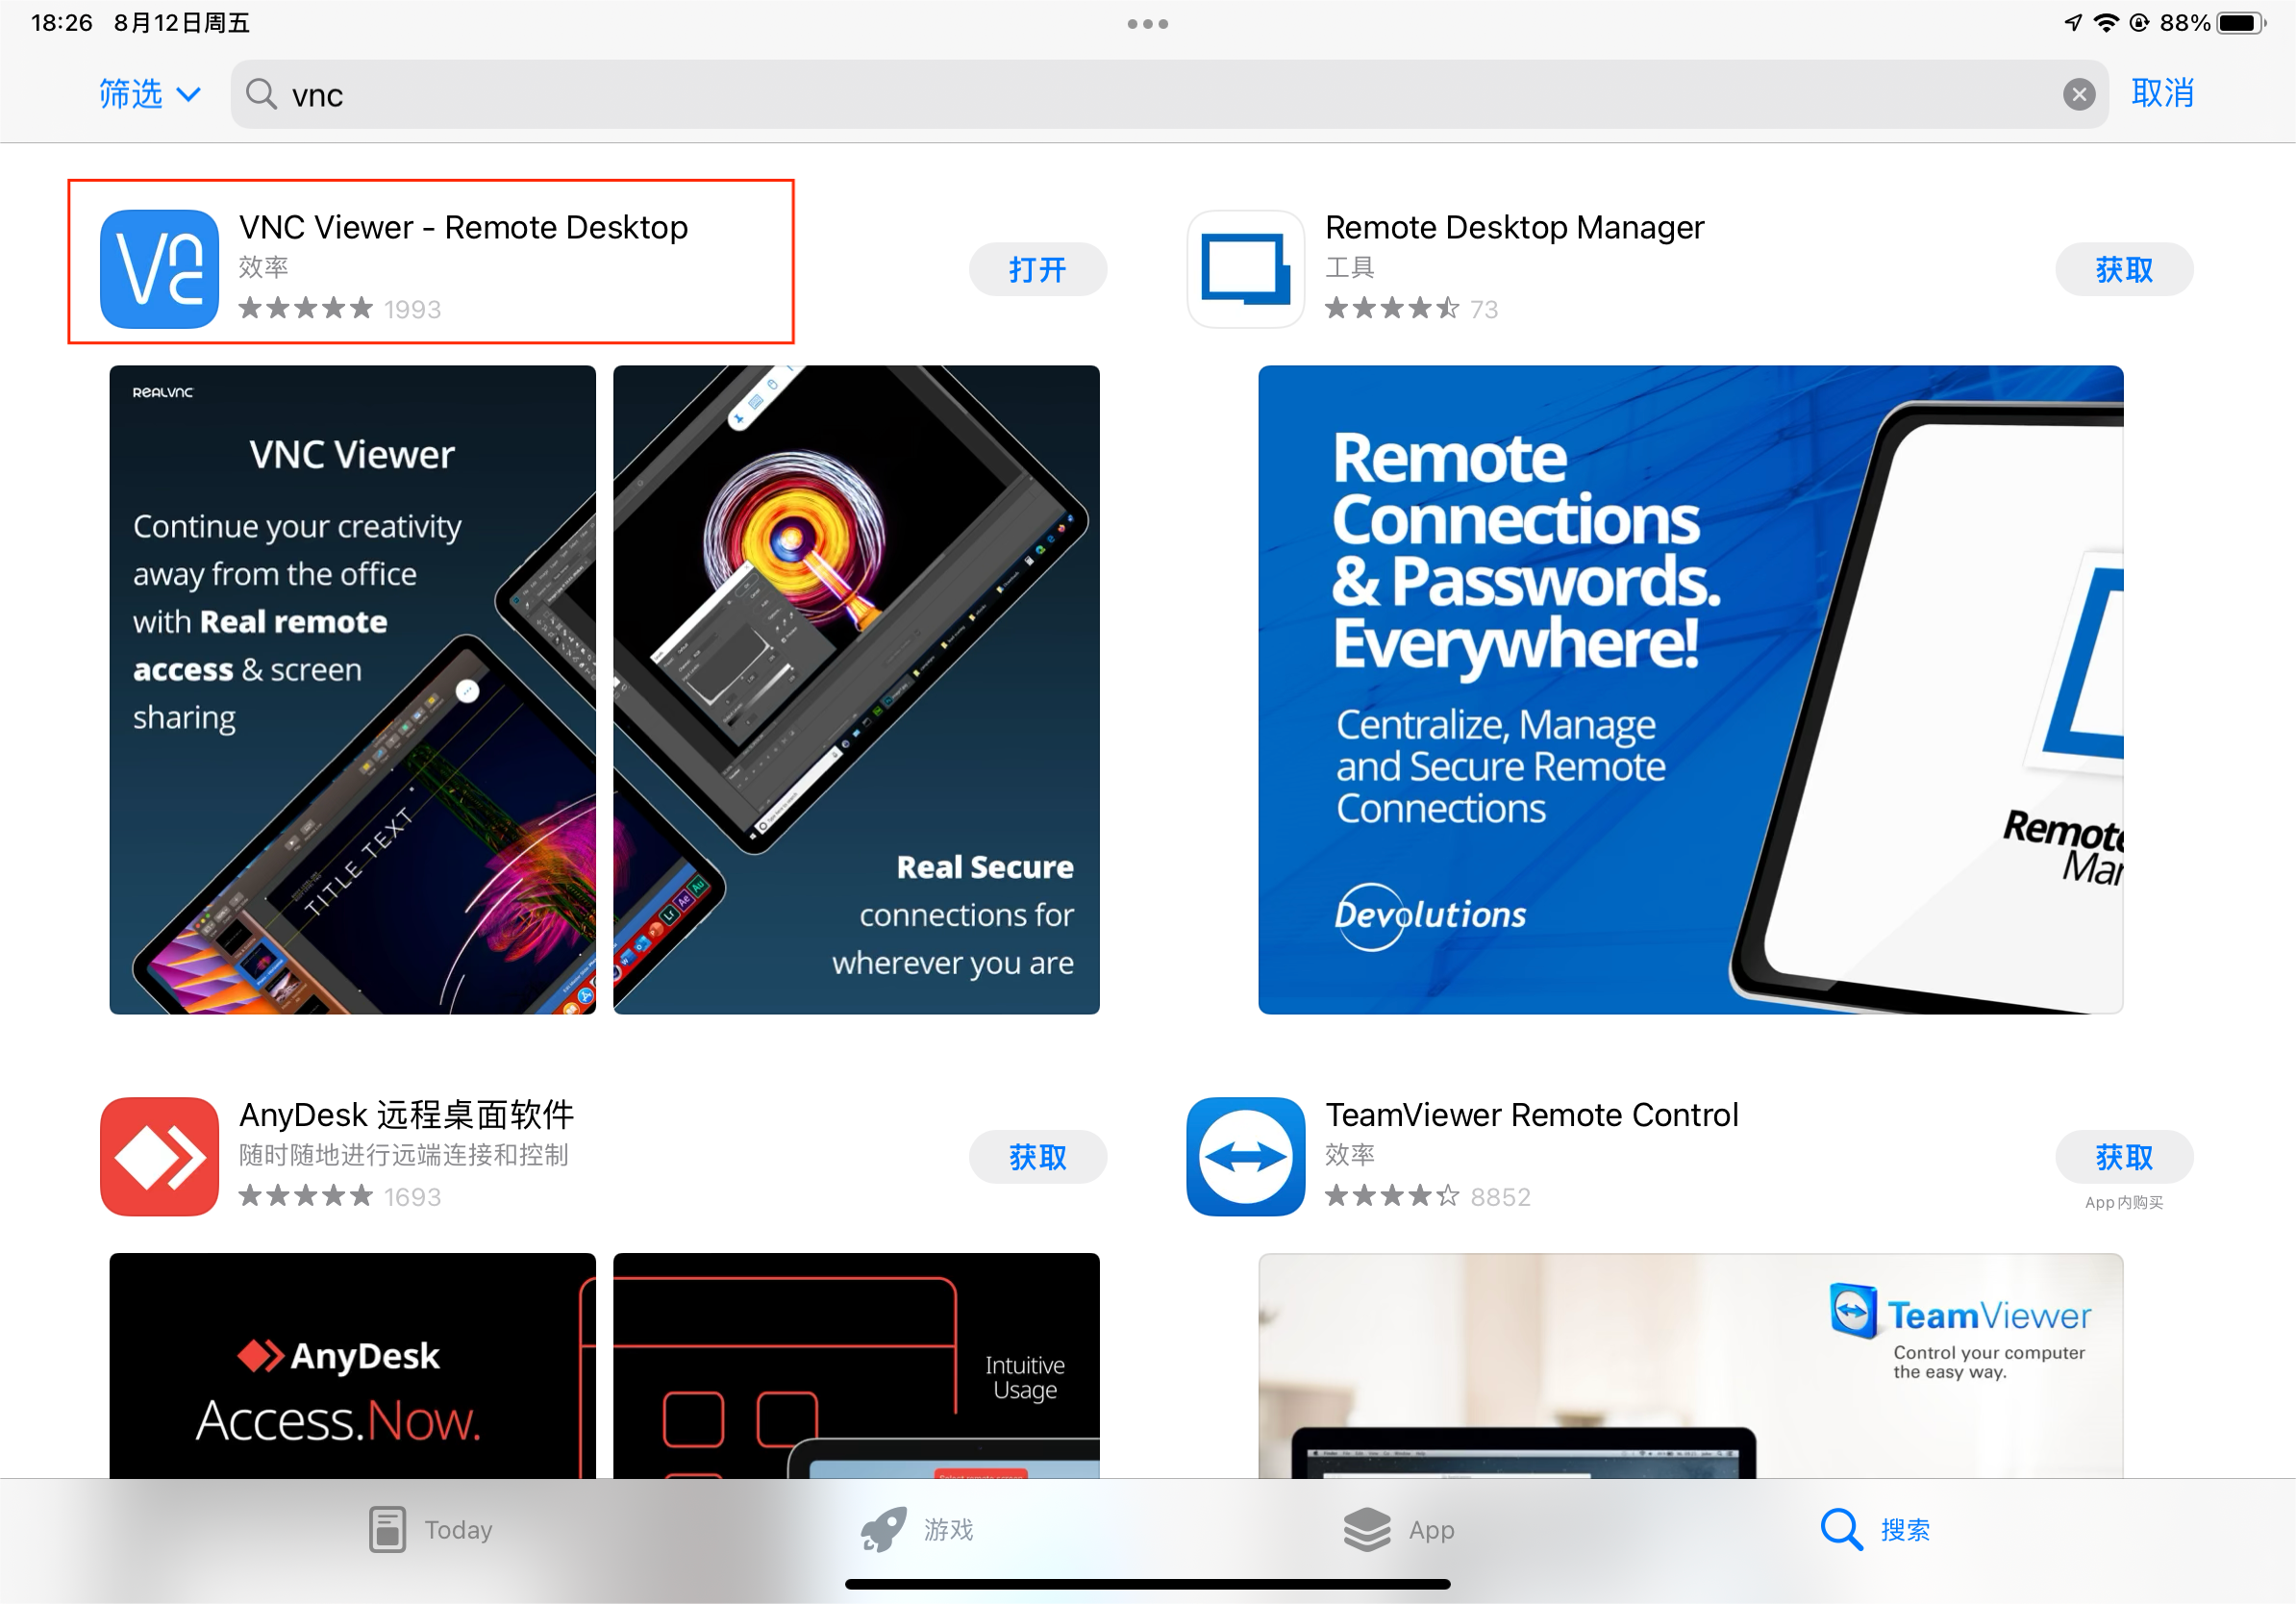Tap the three-dot multitasking menu at top
Image resolution: width=2296 pixels, height=1604 pixels.
pyautogui.click(x=1147, y=24)
